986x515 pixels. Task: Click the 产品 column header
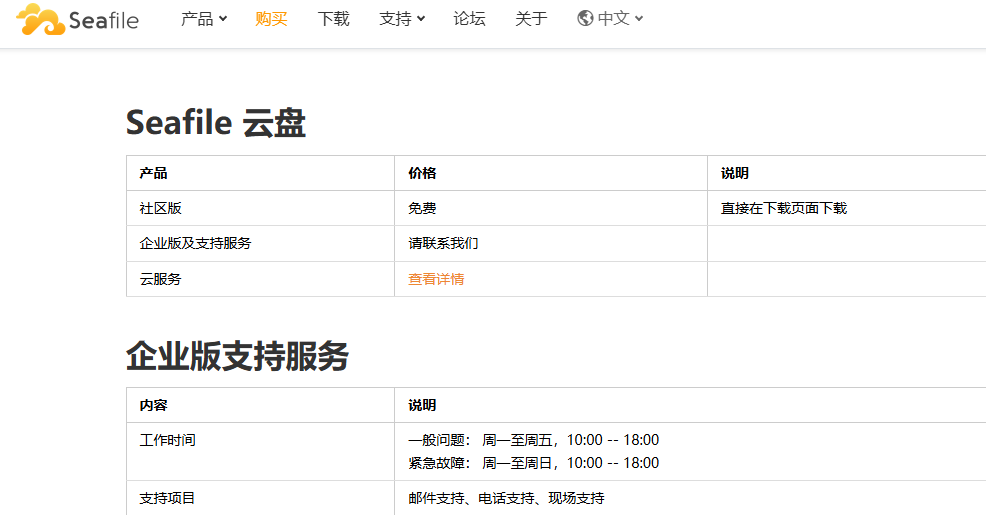260,173
